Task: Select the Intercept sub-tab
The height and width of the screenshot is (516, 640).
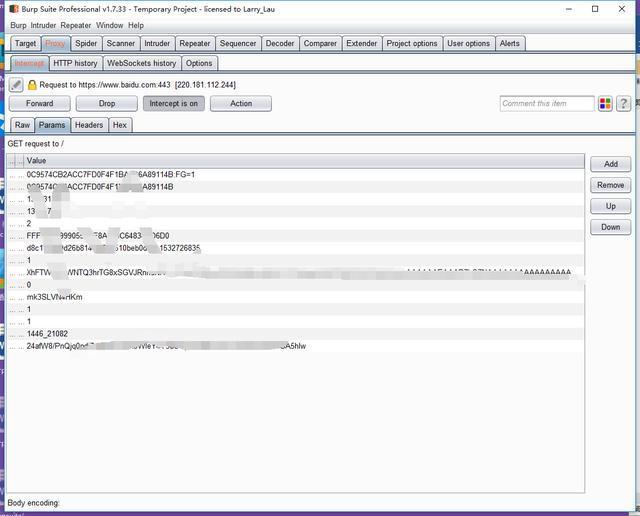Action: (x=29, y=63)
